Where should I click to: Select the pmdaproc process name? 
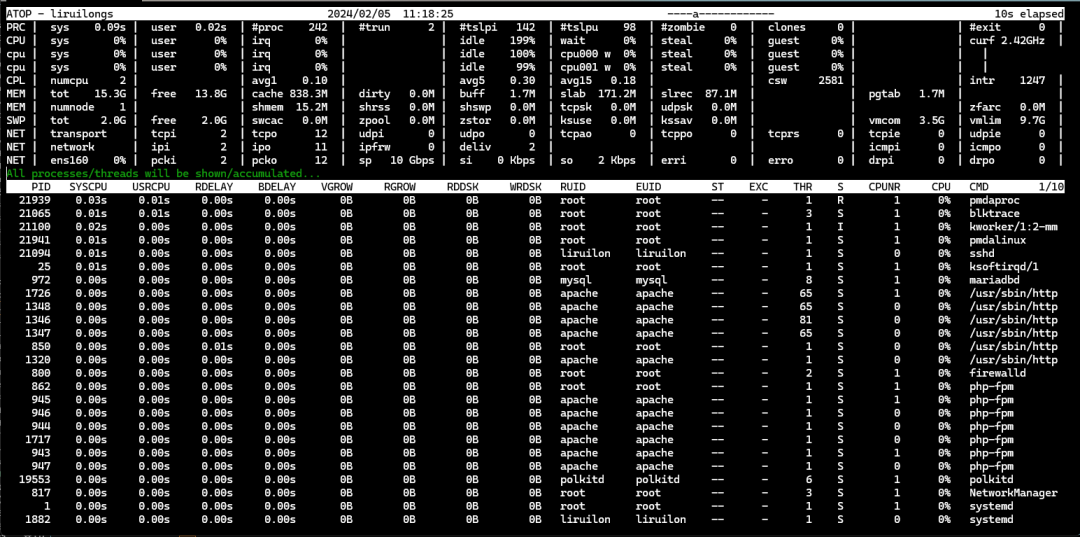coord(994,200)
